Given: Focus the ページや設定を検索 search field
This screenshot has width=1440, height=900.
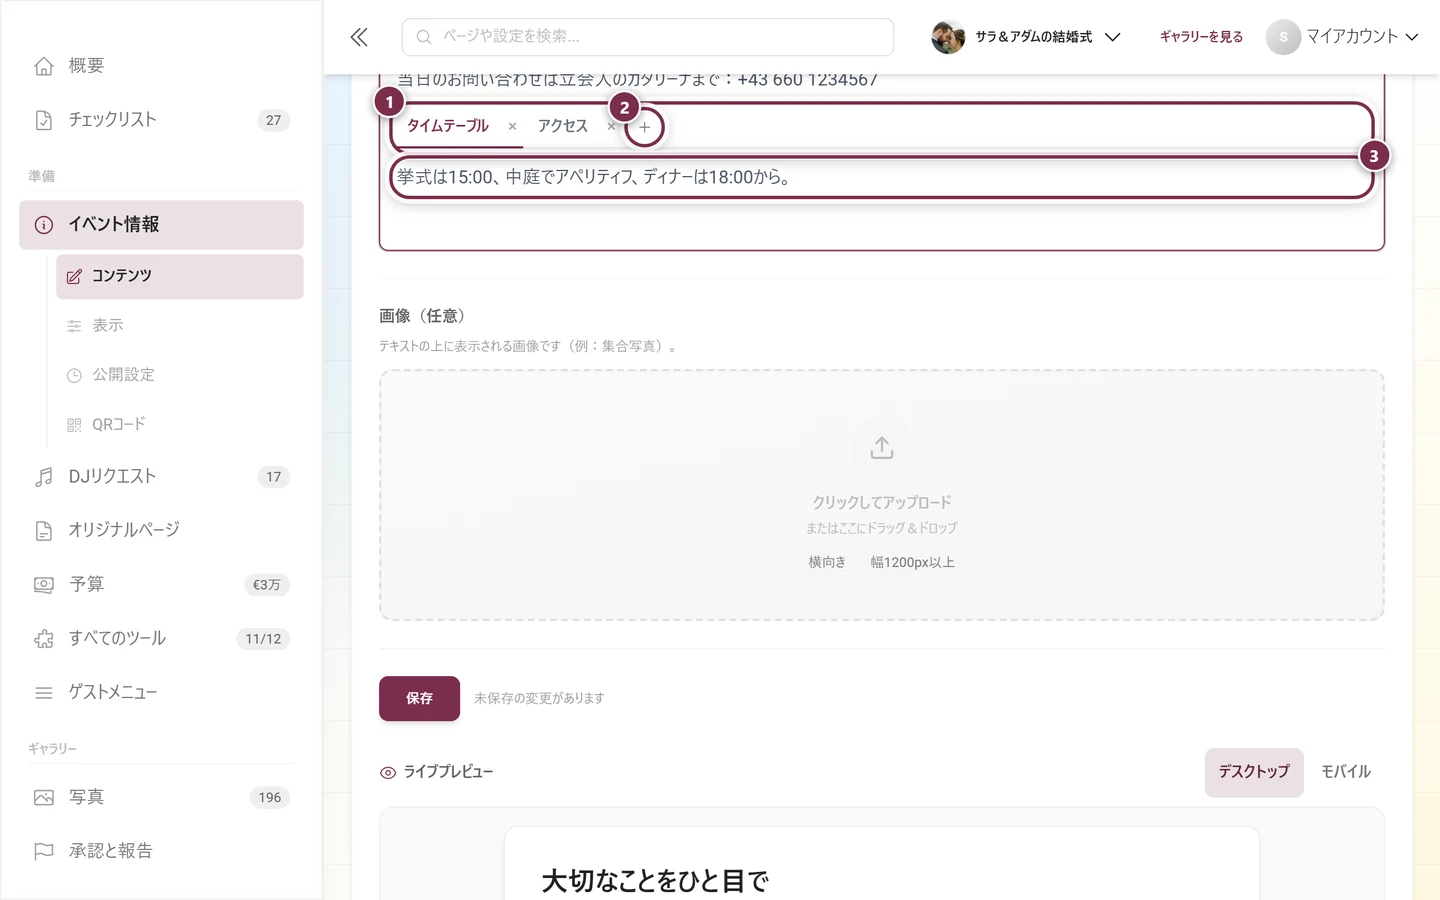Looking at the screenshot, I should click(648, 37).
